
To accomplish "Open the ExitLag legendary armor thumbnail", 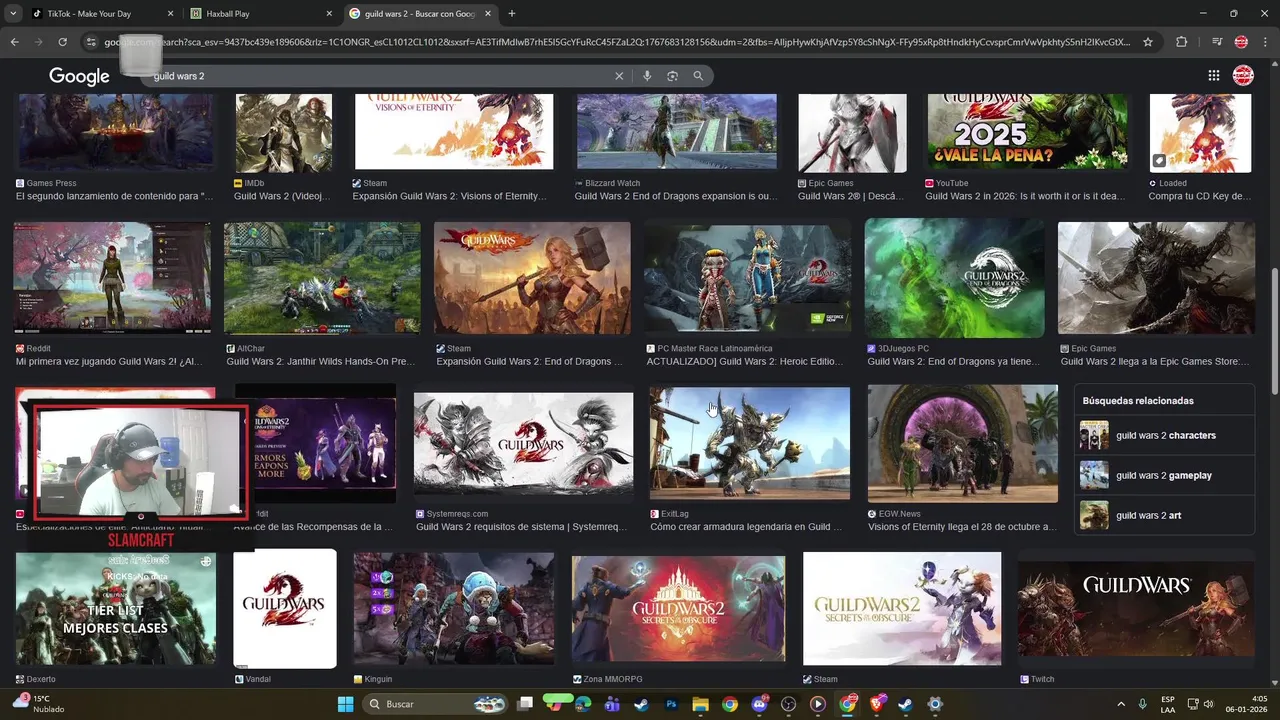I will 750,443.
